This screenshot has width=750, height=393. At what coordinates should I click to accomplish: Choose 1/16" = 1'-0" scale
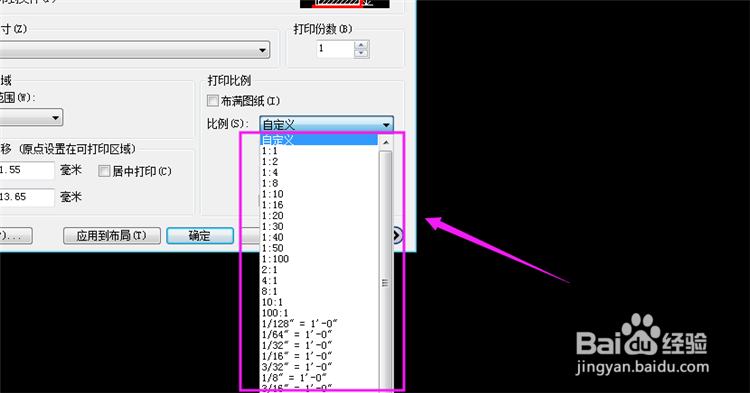(319, 356)
